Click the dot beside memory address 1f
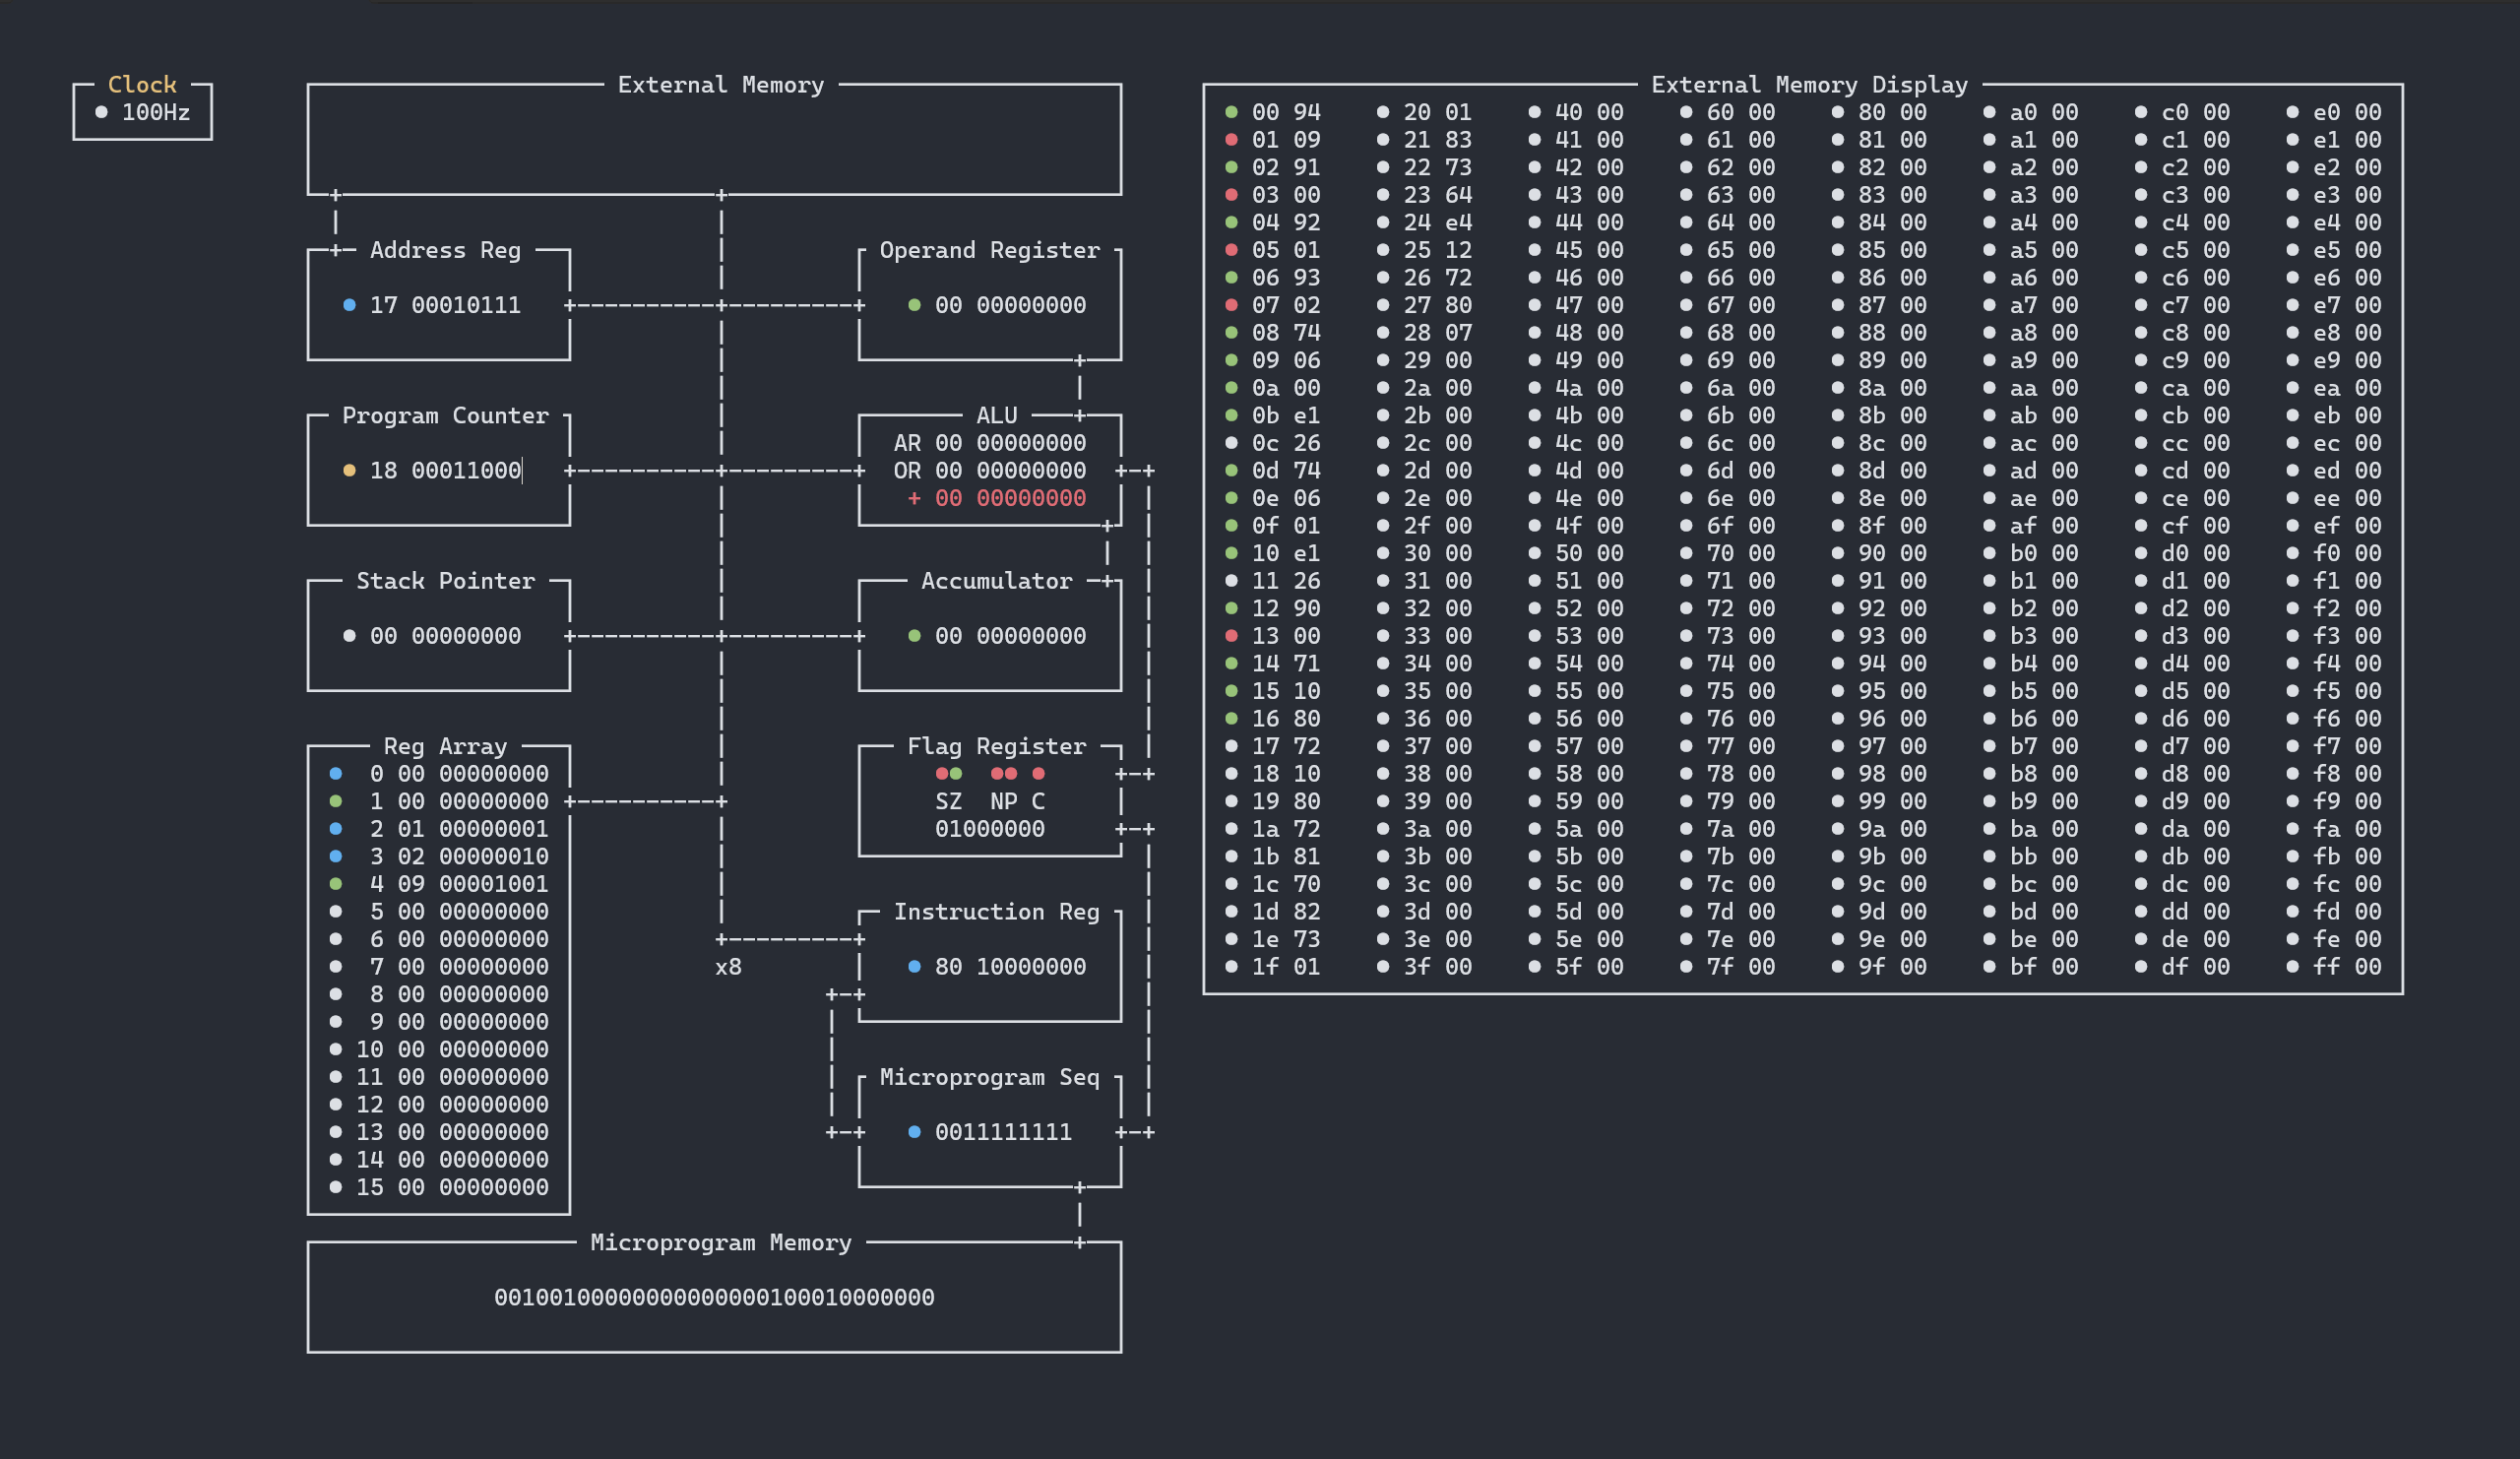Viewport: 2520px width, 1459px height. pos(1231,967)
